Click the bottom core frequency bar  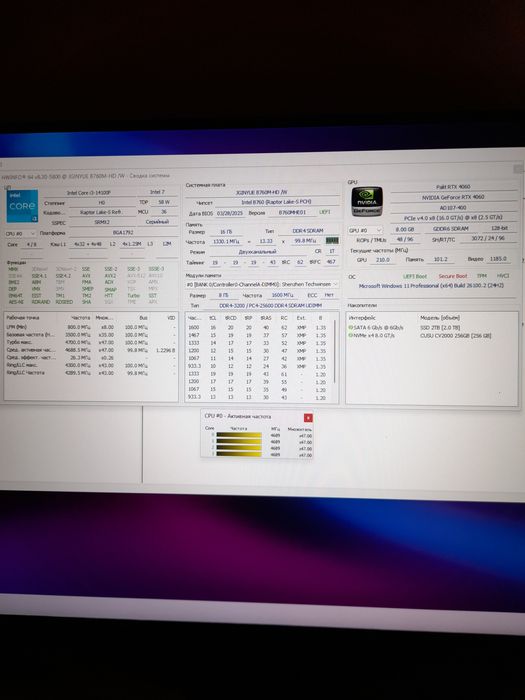(x=239, y=454)
